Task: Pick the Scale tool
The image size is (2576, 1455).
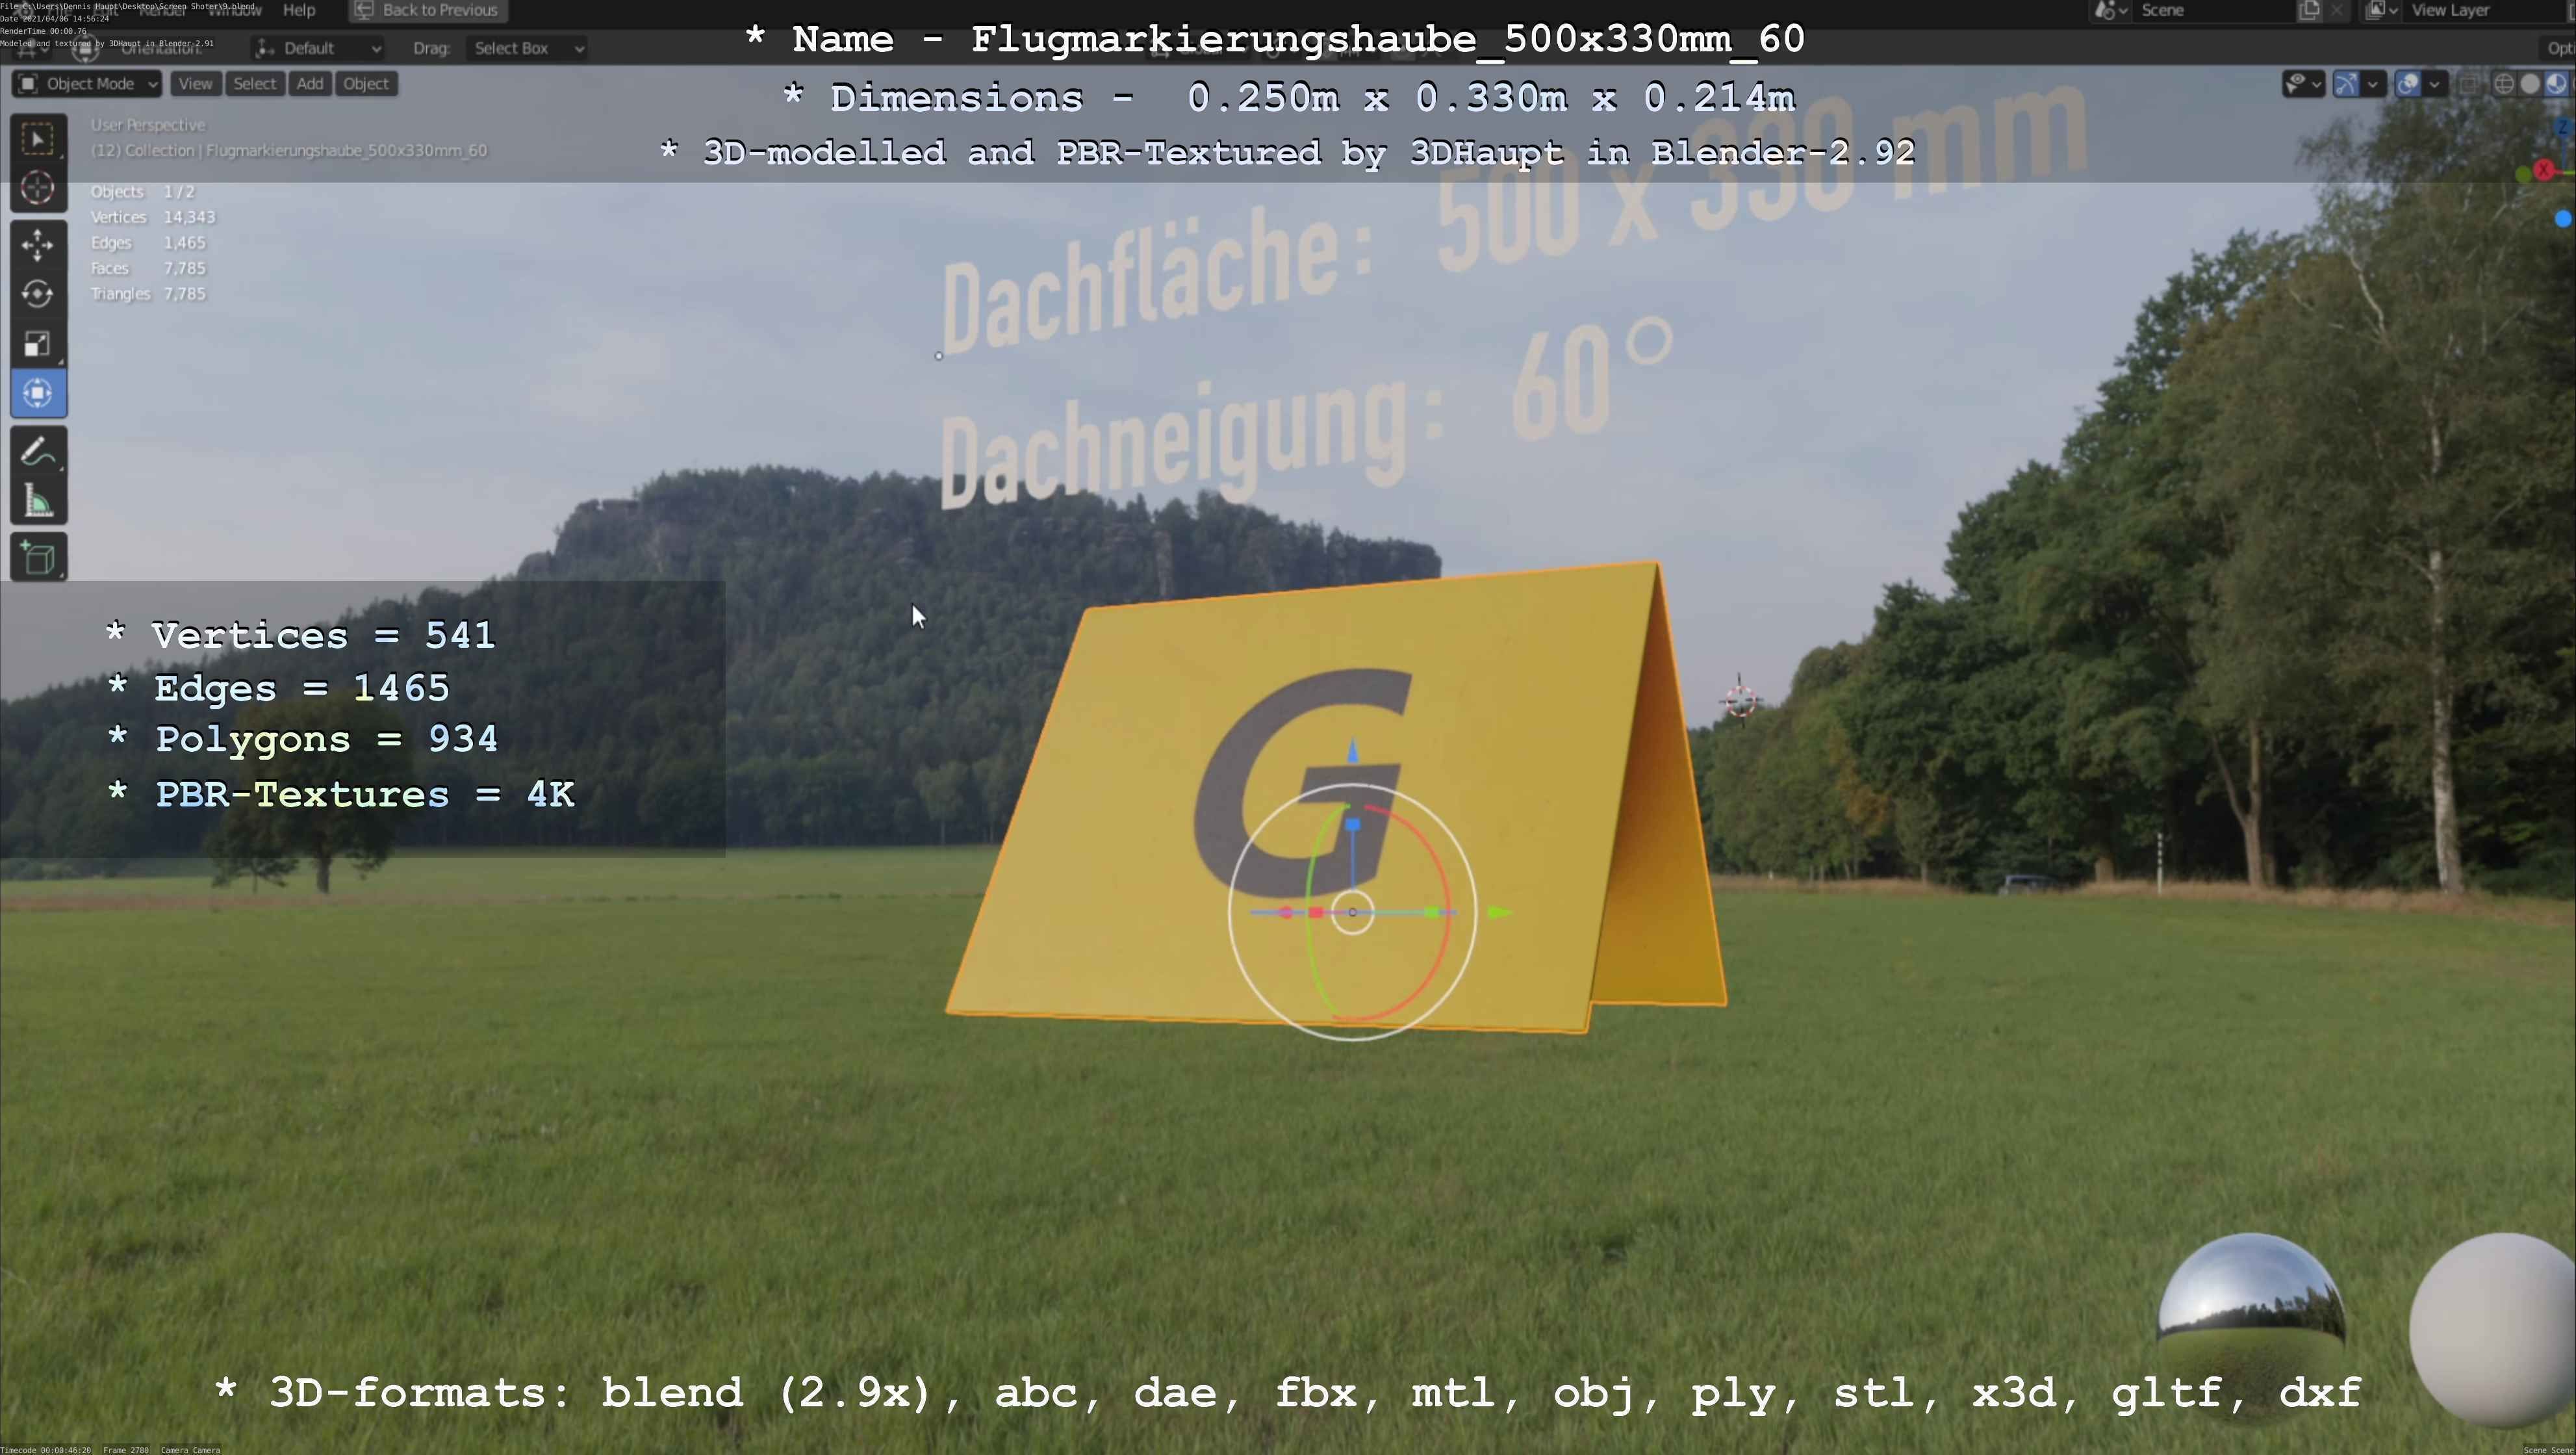Action: [x=38, y=344]
